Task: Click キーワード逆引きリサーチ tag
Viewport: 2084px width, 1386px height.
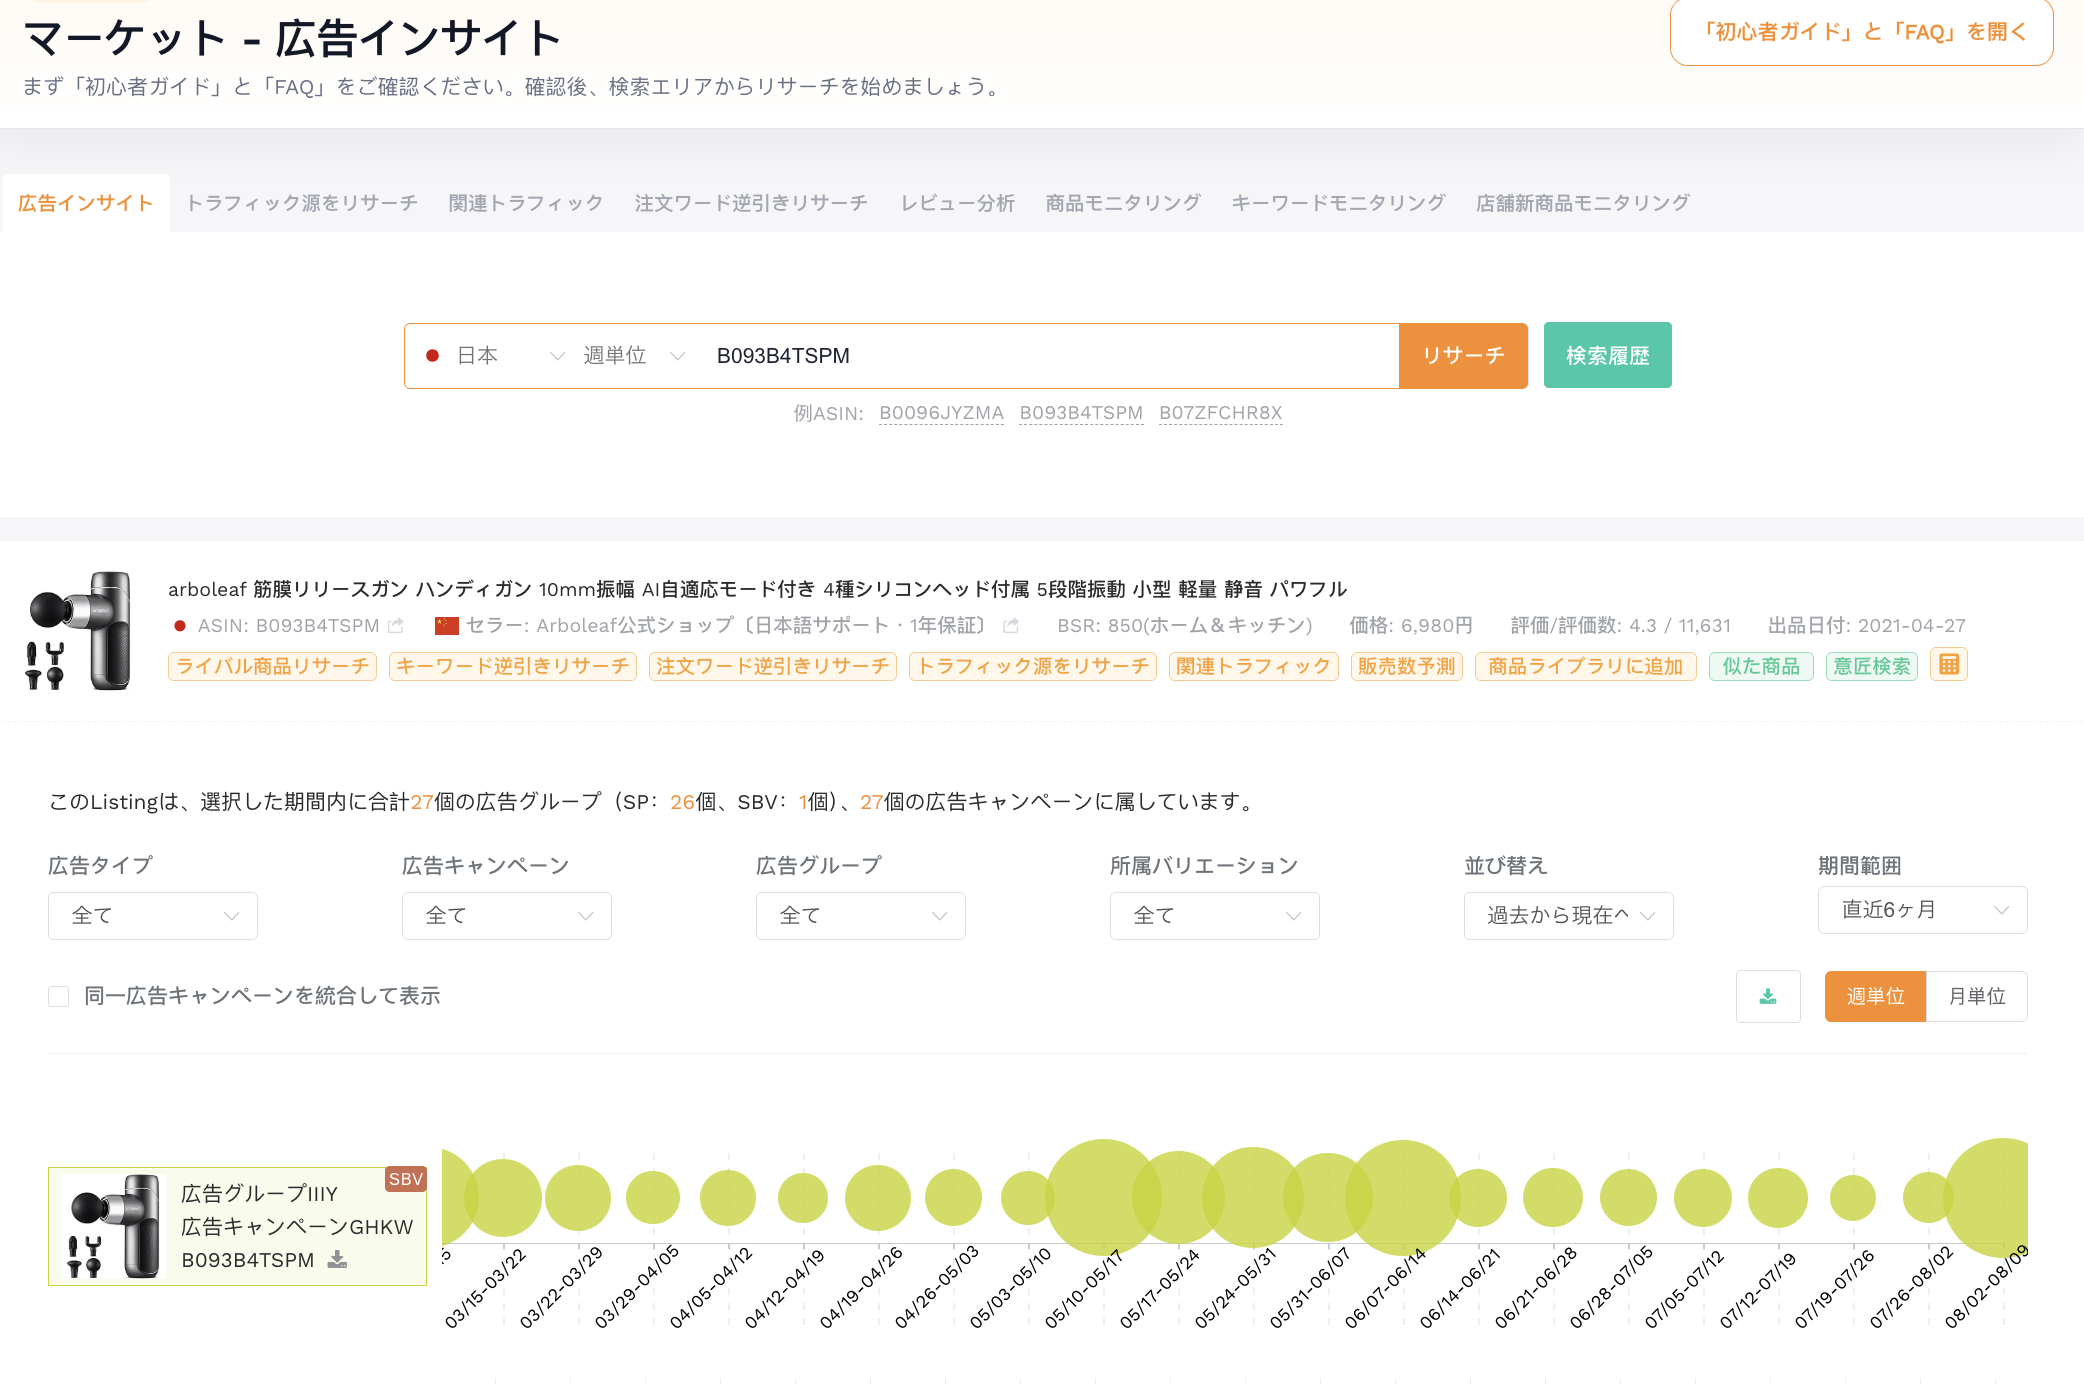Action: coord(513,666)
